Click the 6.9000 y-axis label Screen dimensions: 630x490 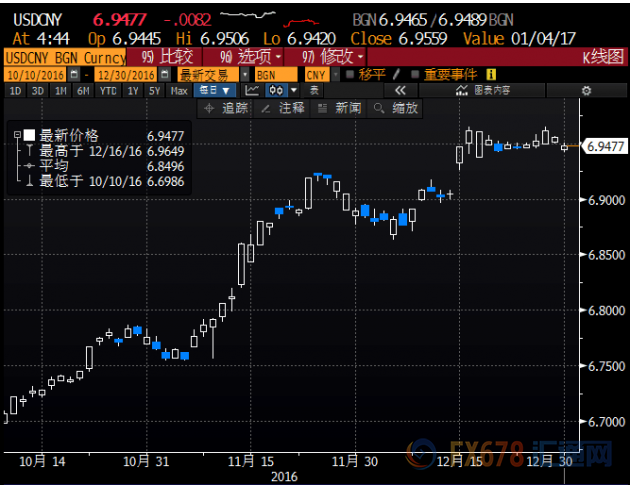click(x=606, y=200)
